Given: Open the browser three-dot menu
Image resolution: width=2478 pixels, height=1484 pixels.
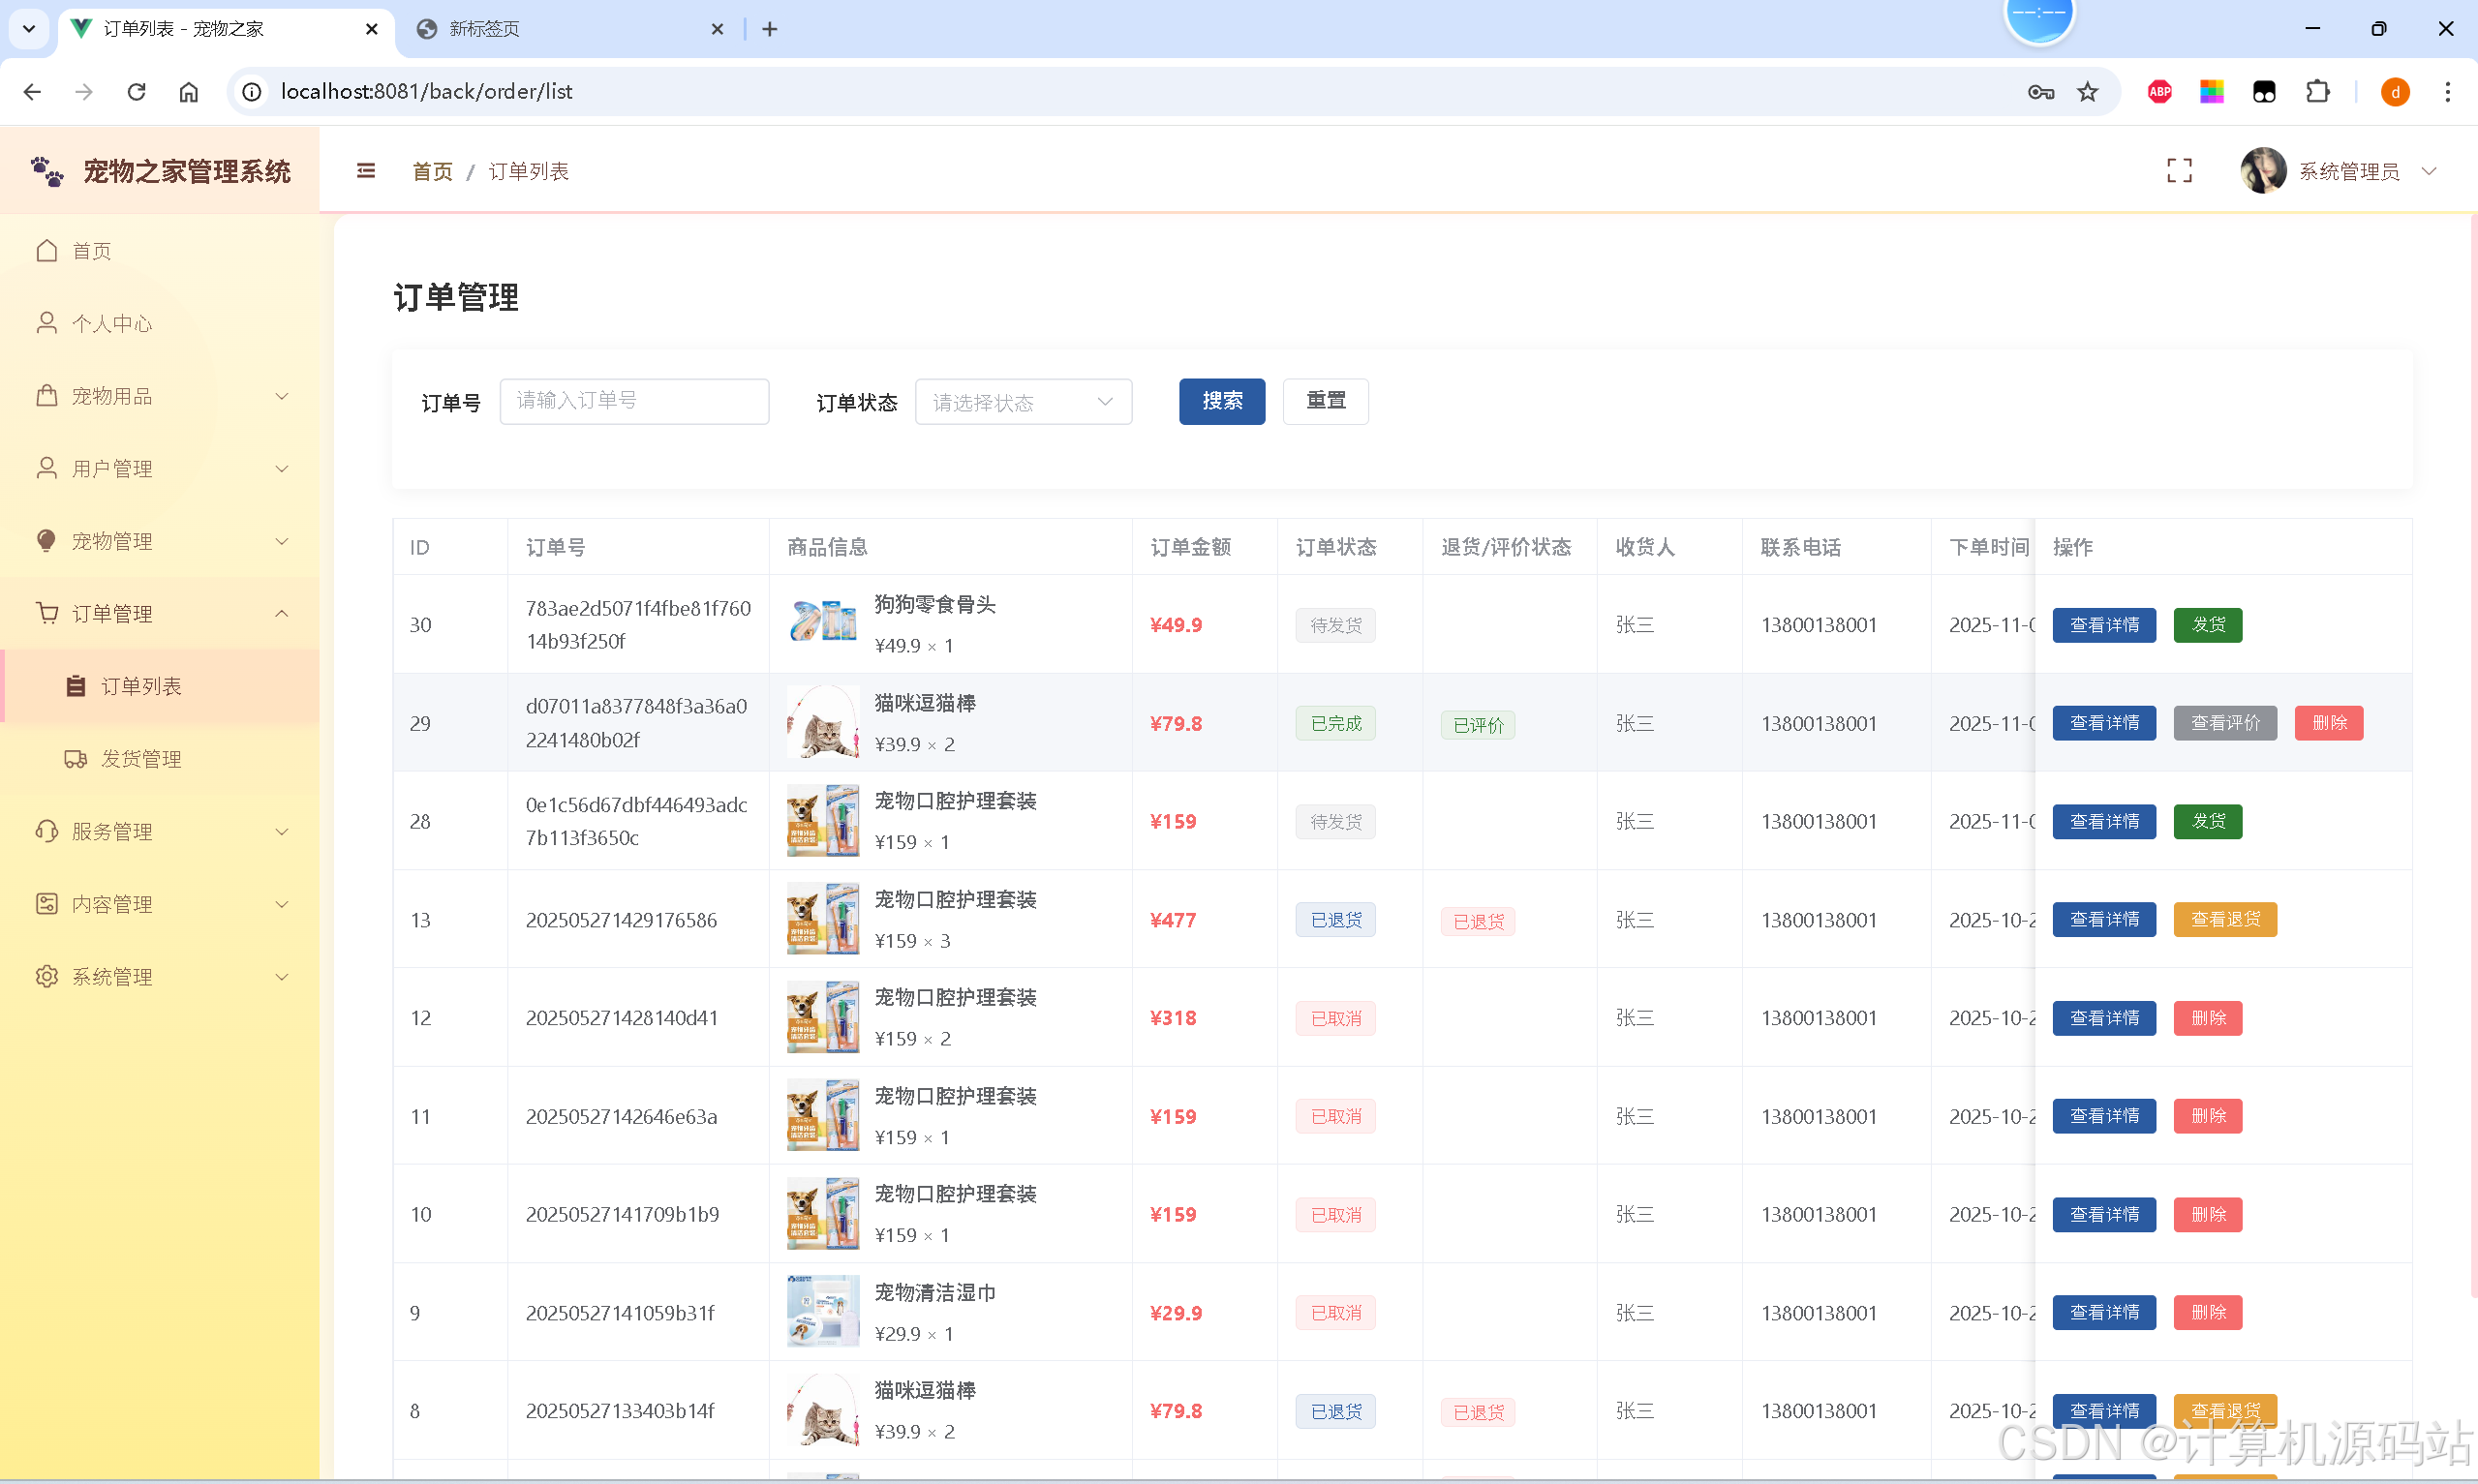Looking at the screenshot, I should [2448, 92].
